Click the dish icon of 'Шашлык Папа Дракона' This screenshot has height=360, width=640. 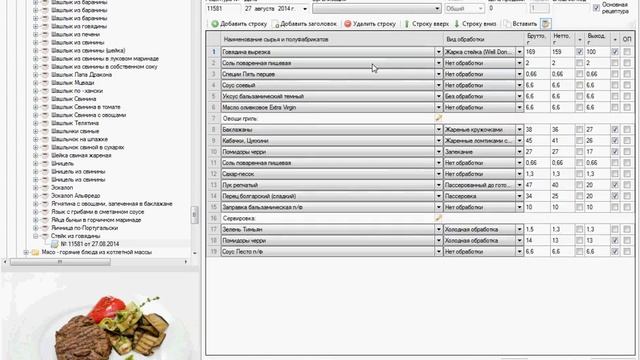[x=45, y=75]
